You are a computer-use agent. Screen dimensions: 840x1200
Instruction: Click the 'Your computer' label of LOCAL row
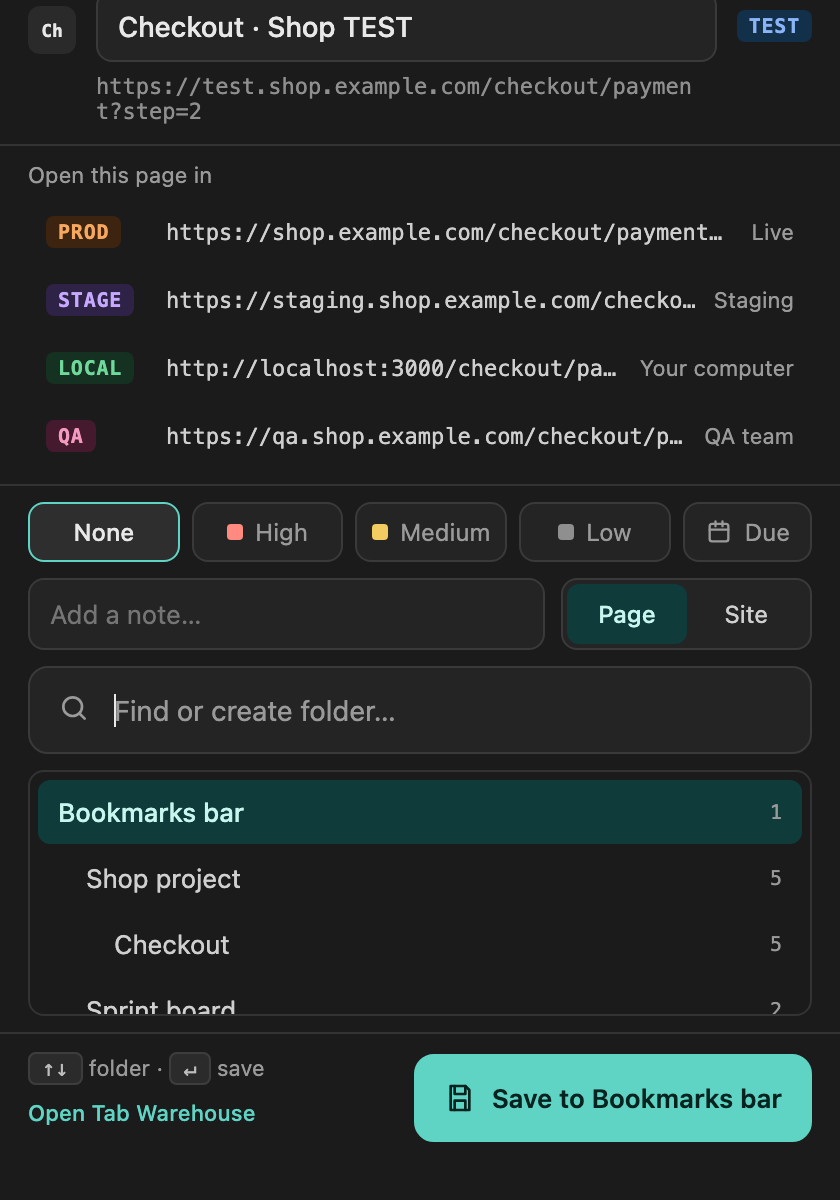717,368
